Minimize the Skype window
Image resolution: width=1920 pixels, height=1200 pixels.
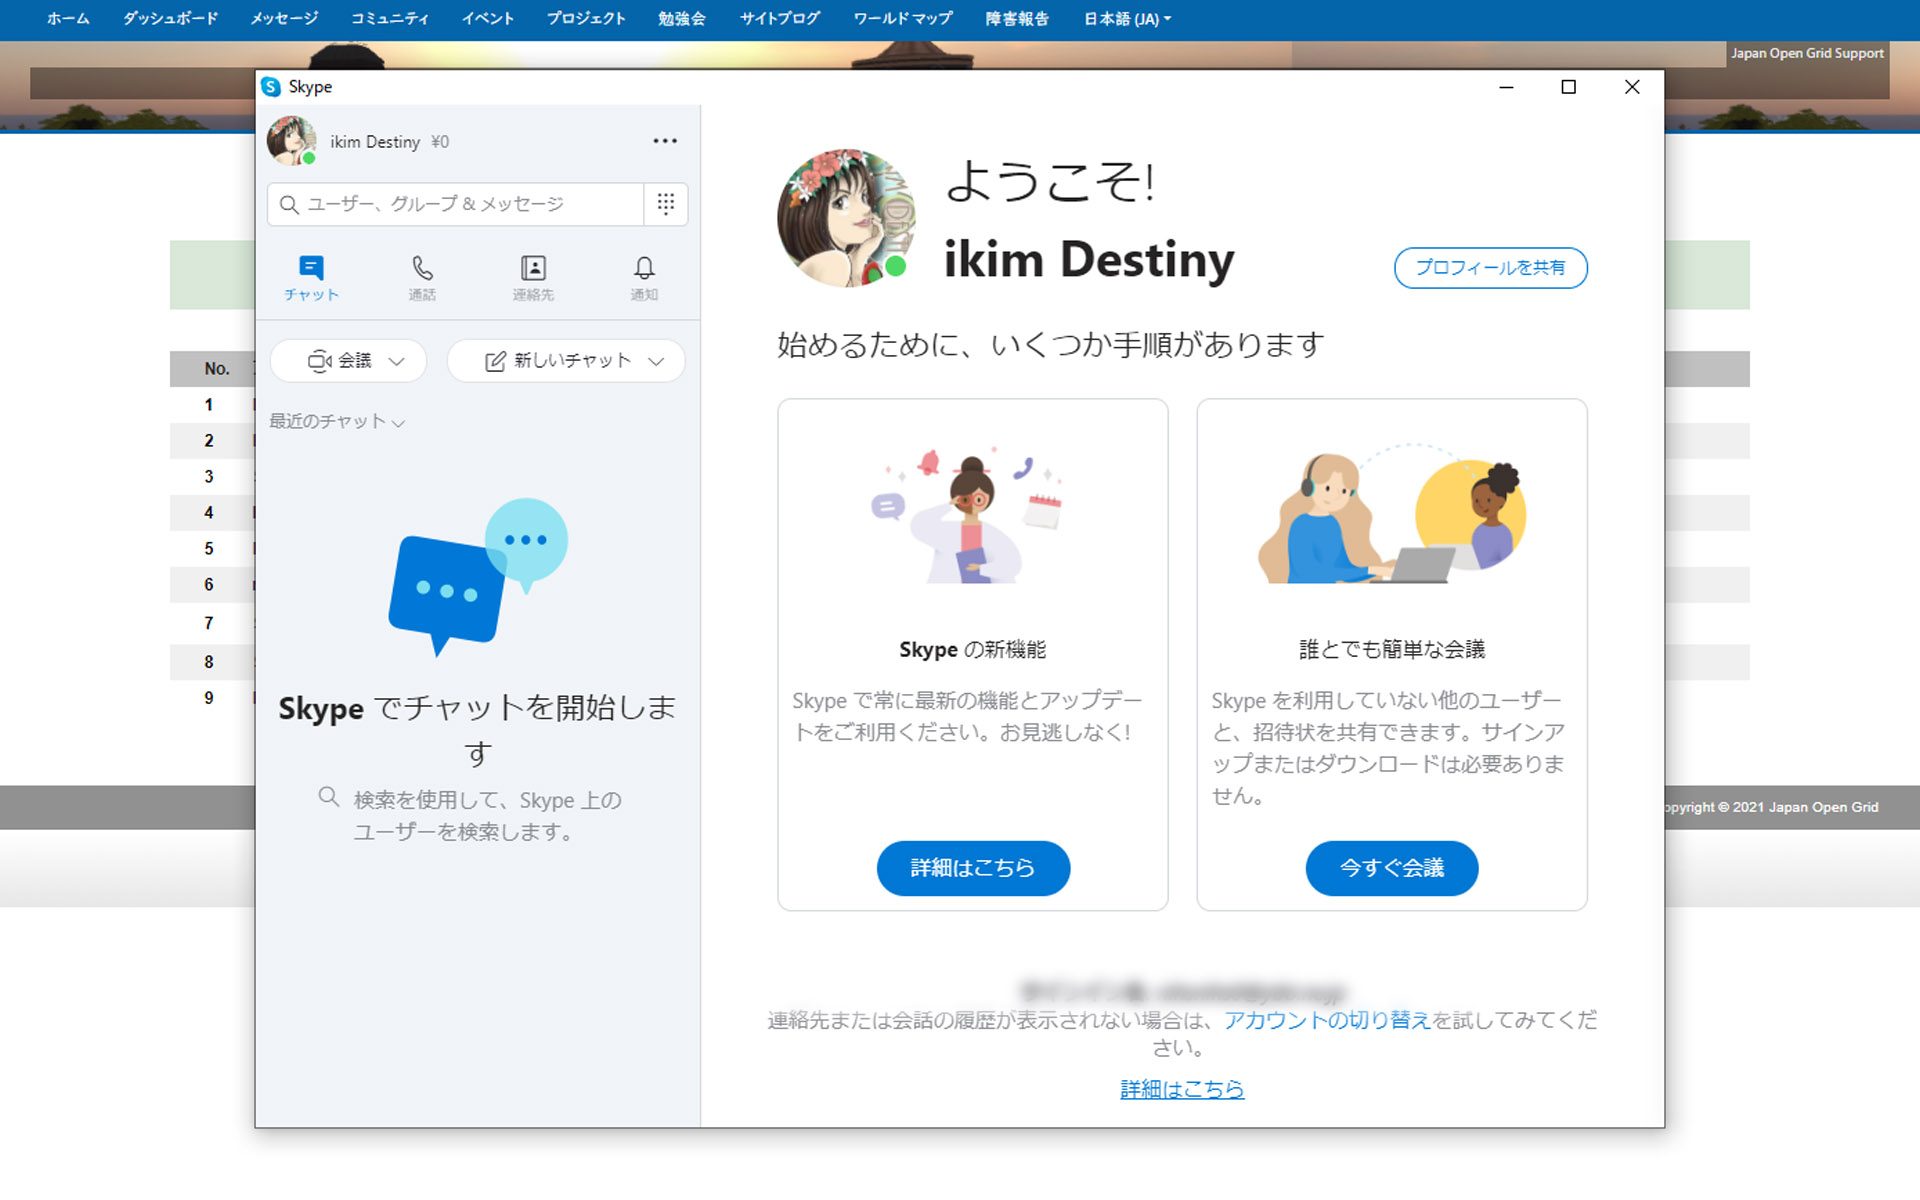click(1506, 87)
